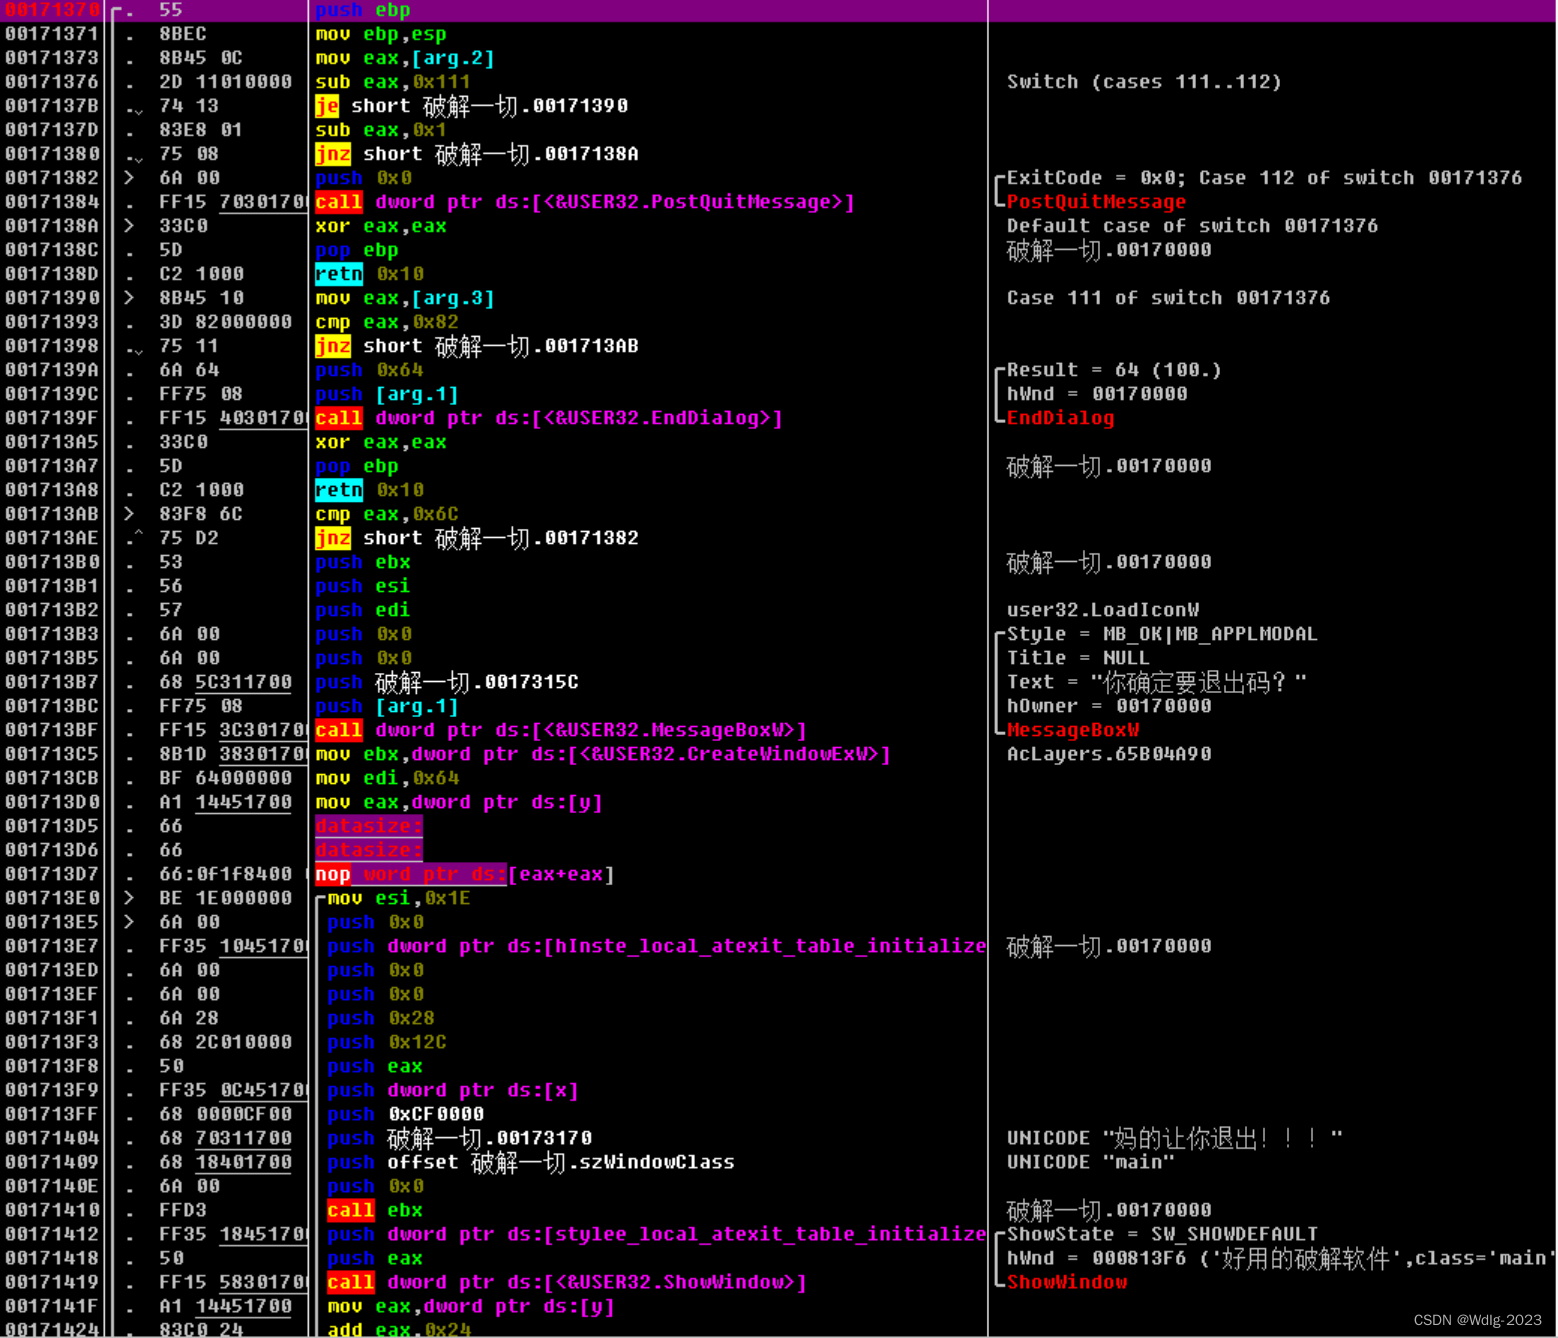This screenshot has width=1558, height=1338.
Task: Select the 'push edi' instruction
Action: coord(363,610)
